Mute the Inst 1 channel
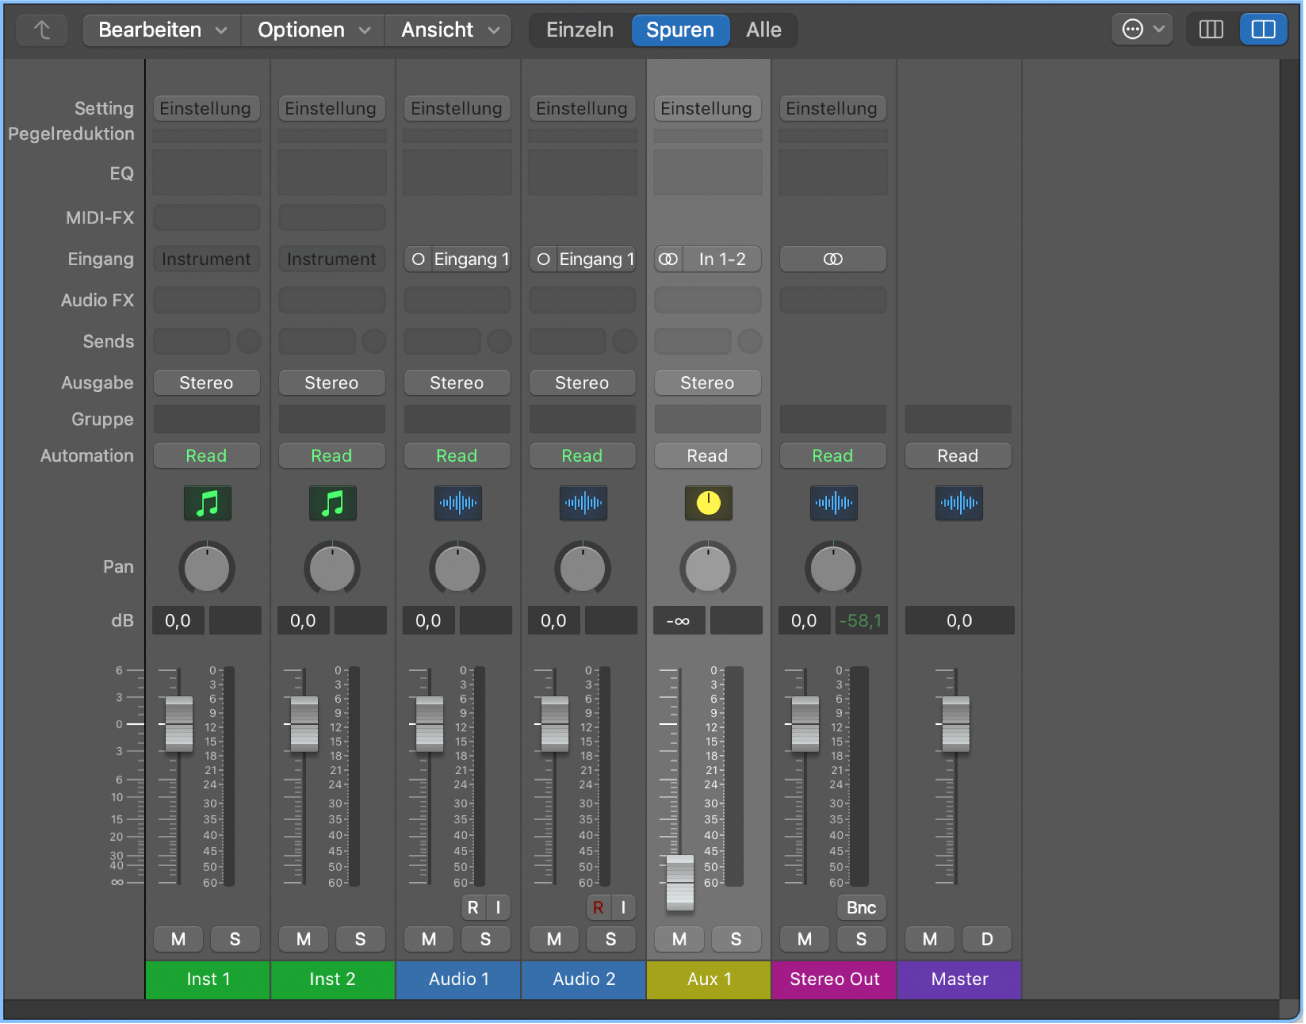 (178, 939)
